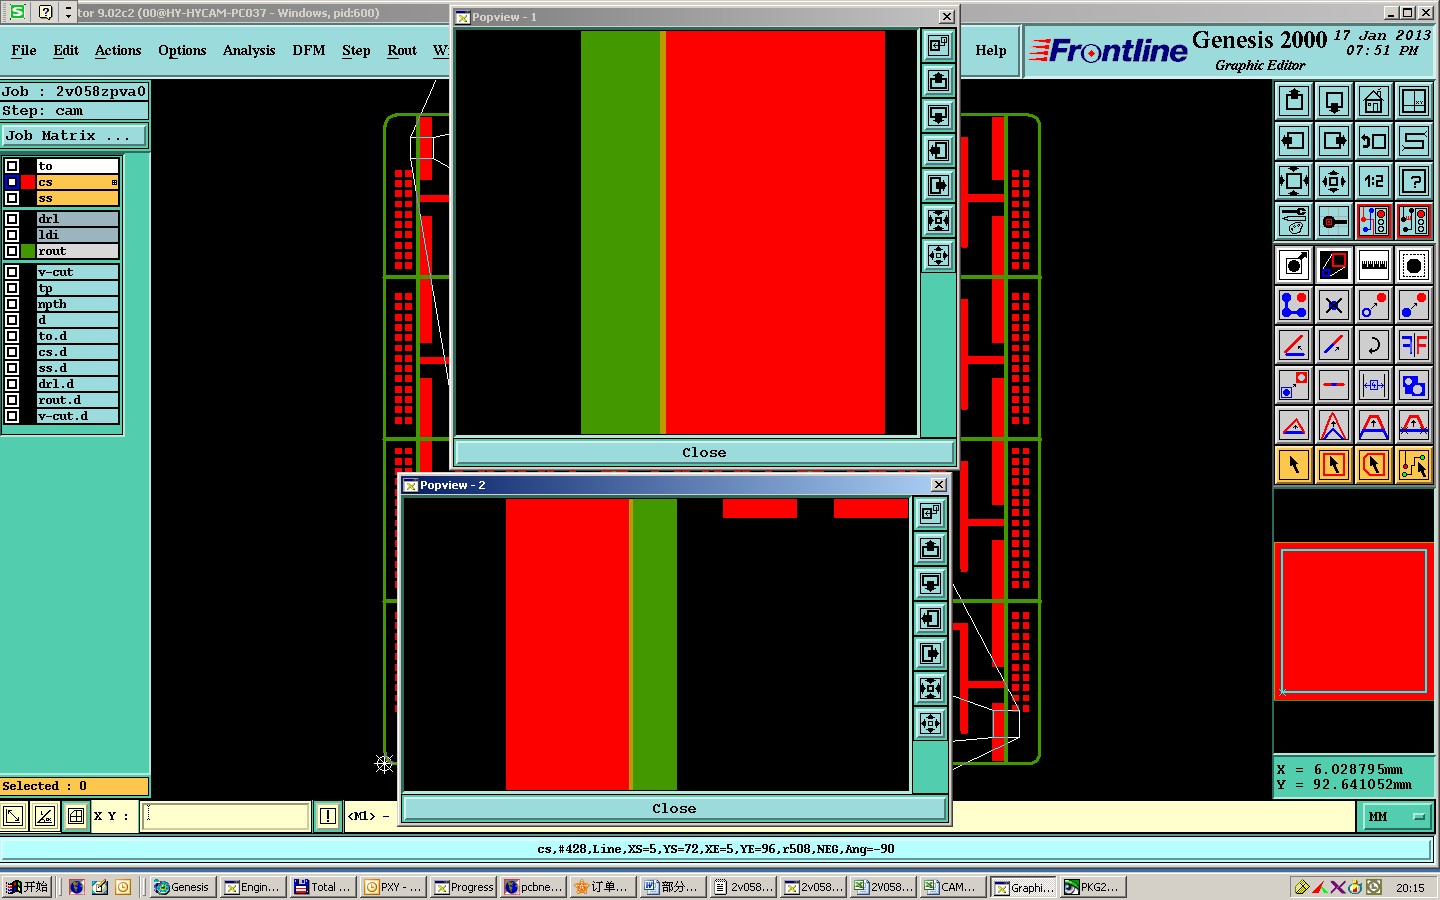
Task: Open the wrench and palette settings icon
Action: (x=1294, y=221)
